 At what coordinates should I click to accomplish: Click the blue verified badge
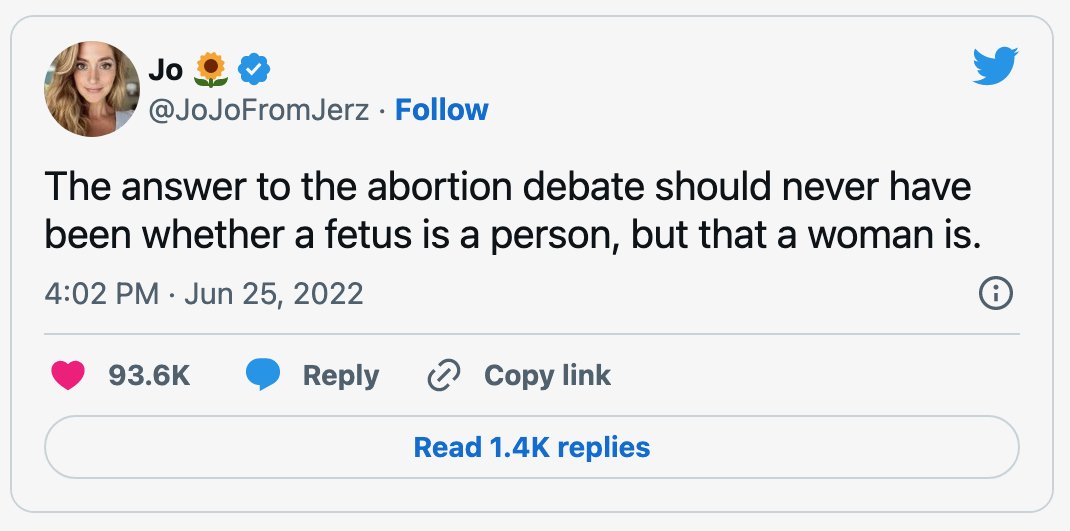(255, 69)
